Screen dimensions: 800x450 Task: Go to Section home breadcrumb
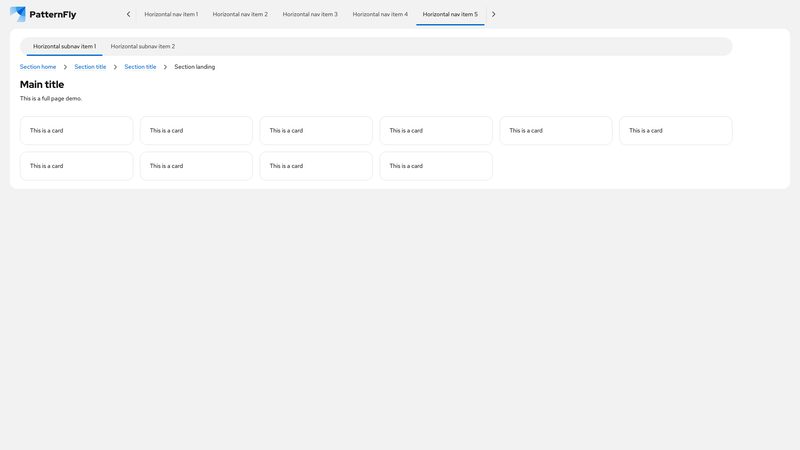pyautogui.click(x=38, y=67)
